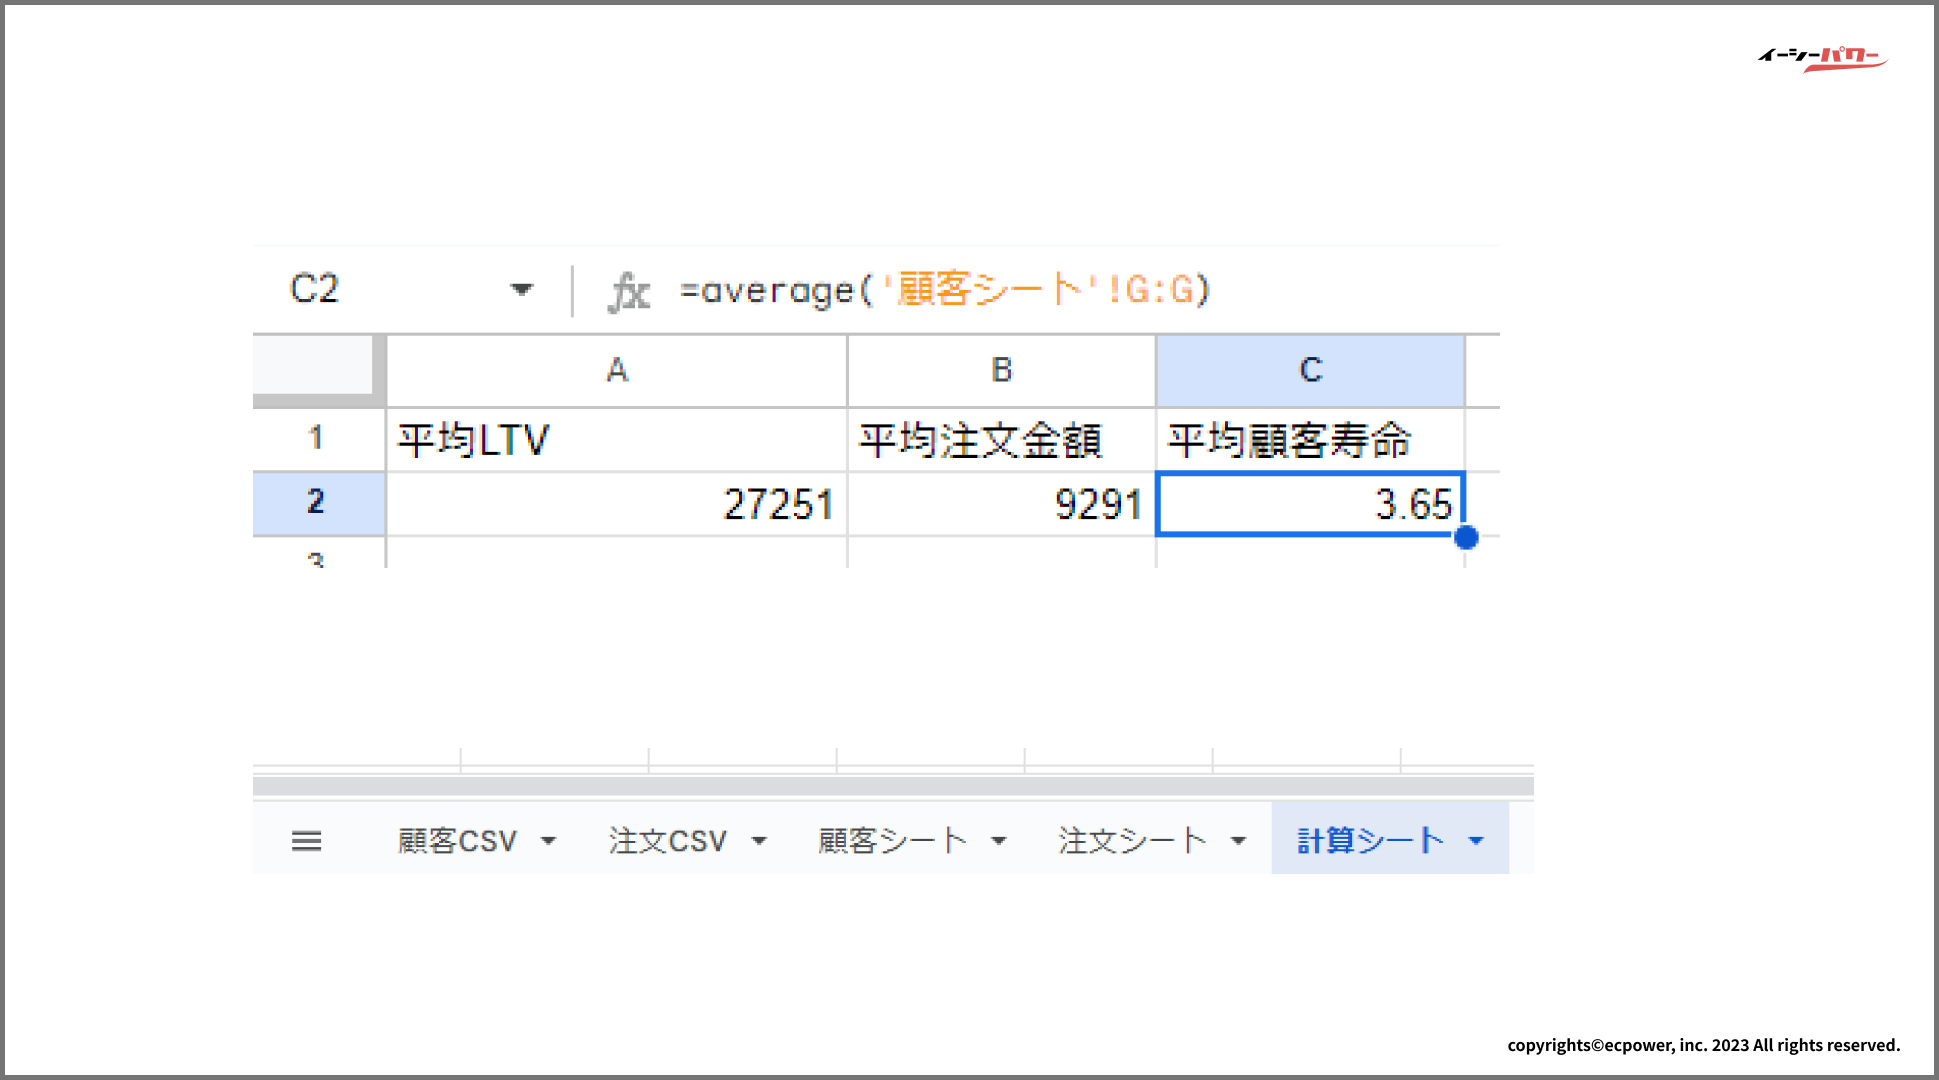Click the average formula in the formula bar

[x=944, y=290]
